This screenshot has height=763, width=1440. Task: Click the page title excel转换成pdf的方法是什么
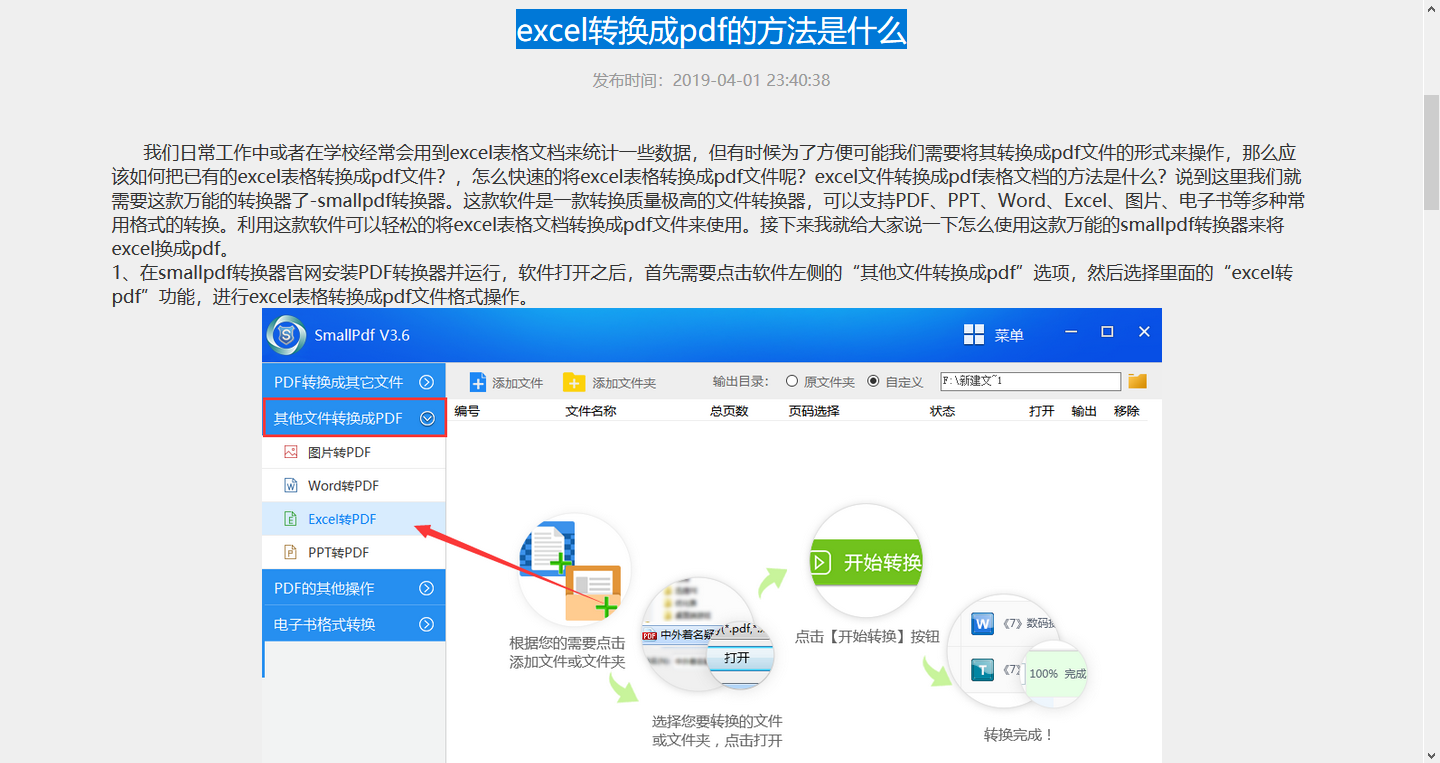[711, 31]
